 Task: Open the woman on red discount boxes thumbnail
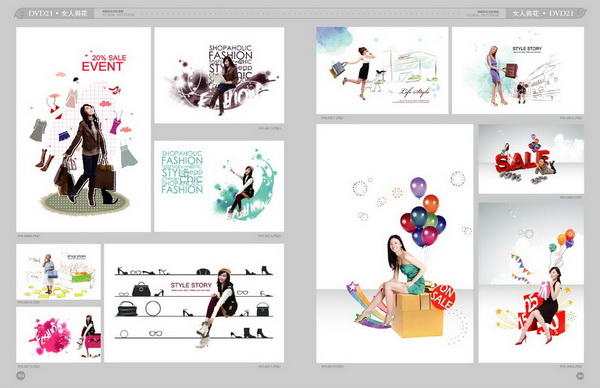click(x=531, y=283)
